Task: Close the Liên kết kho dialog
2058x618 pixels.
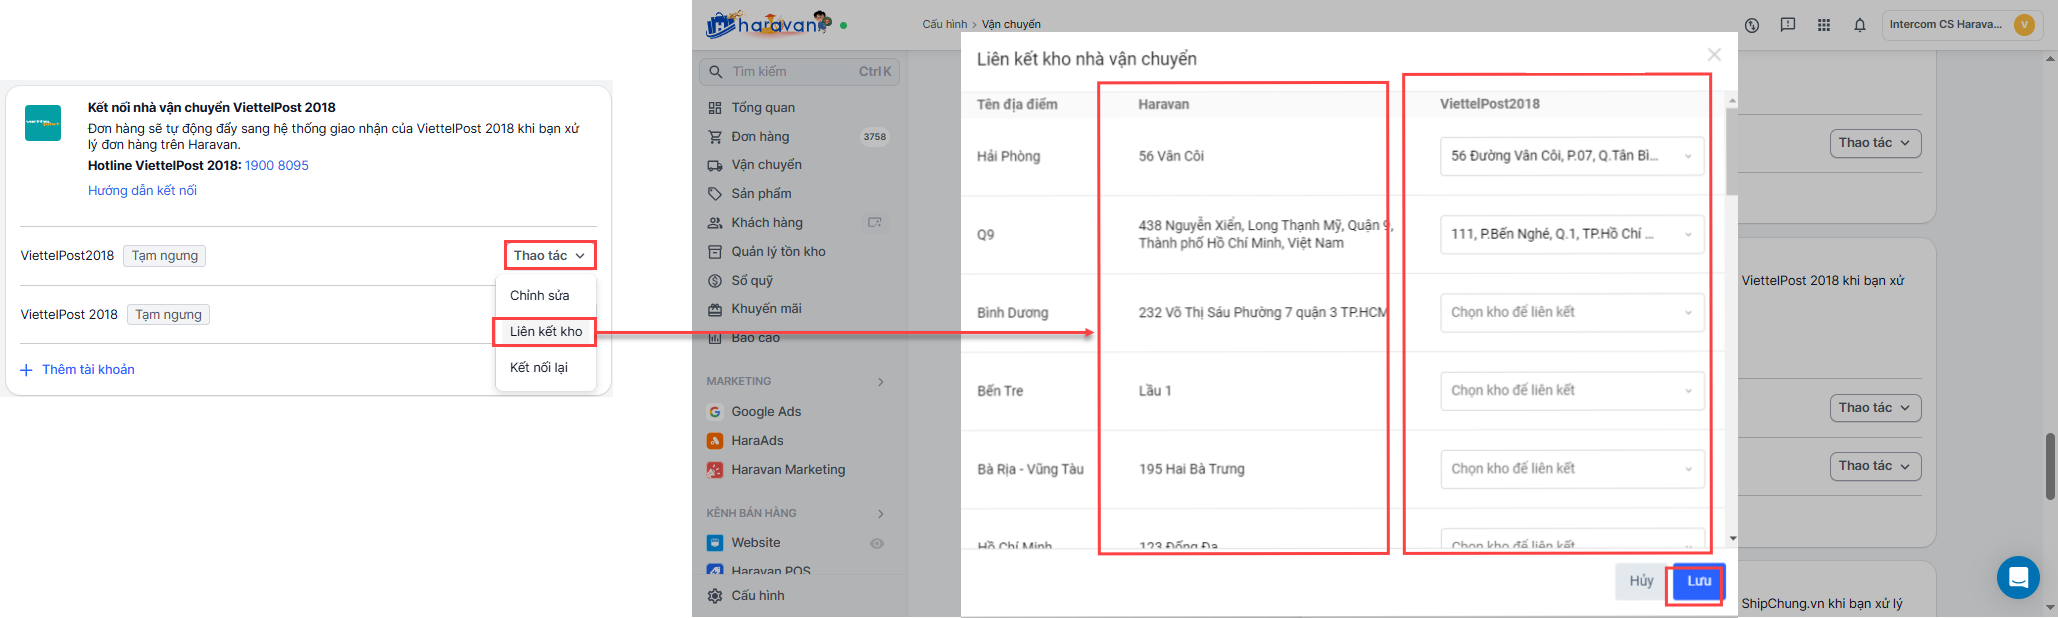Action: tap(1714, 55)
